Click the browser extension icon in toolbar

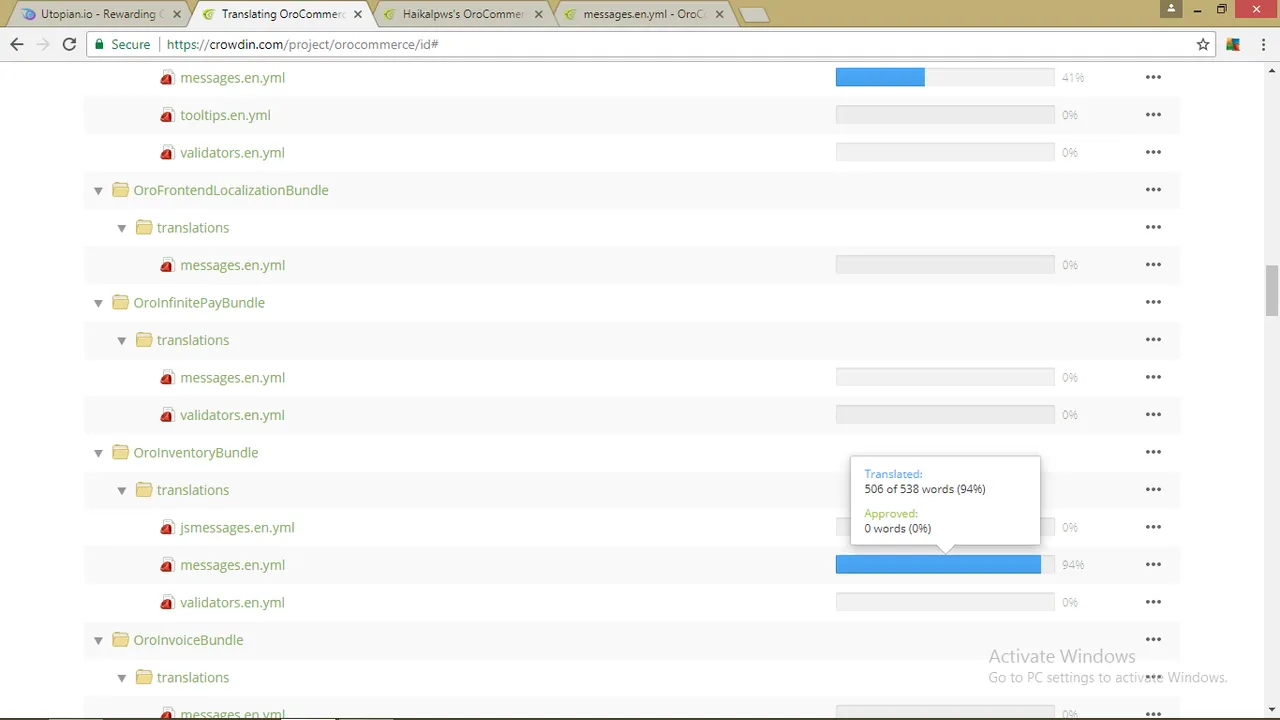pos(1233,44)
